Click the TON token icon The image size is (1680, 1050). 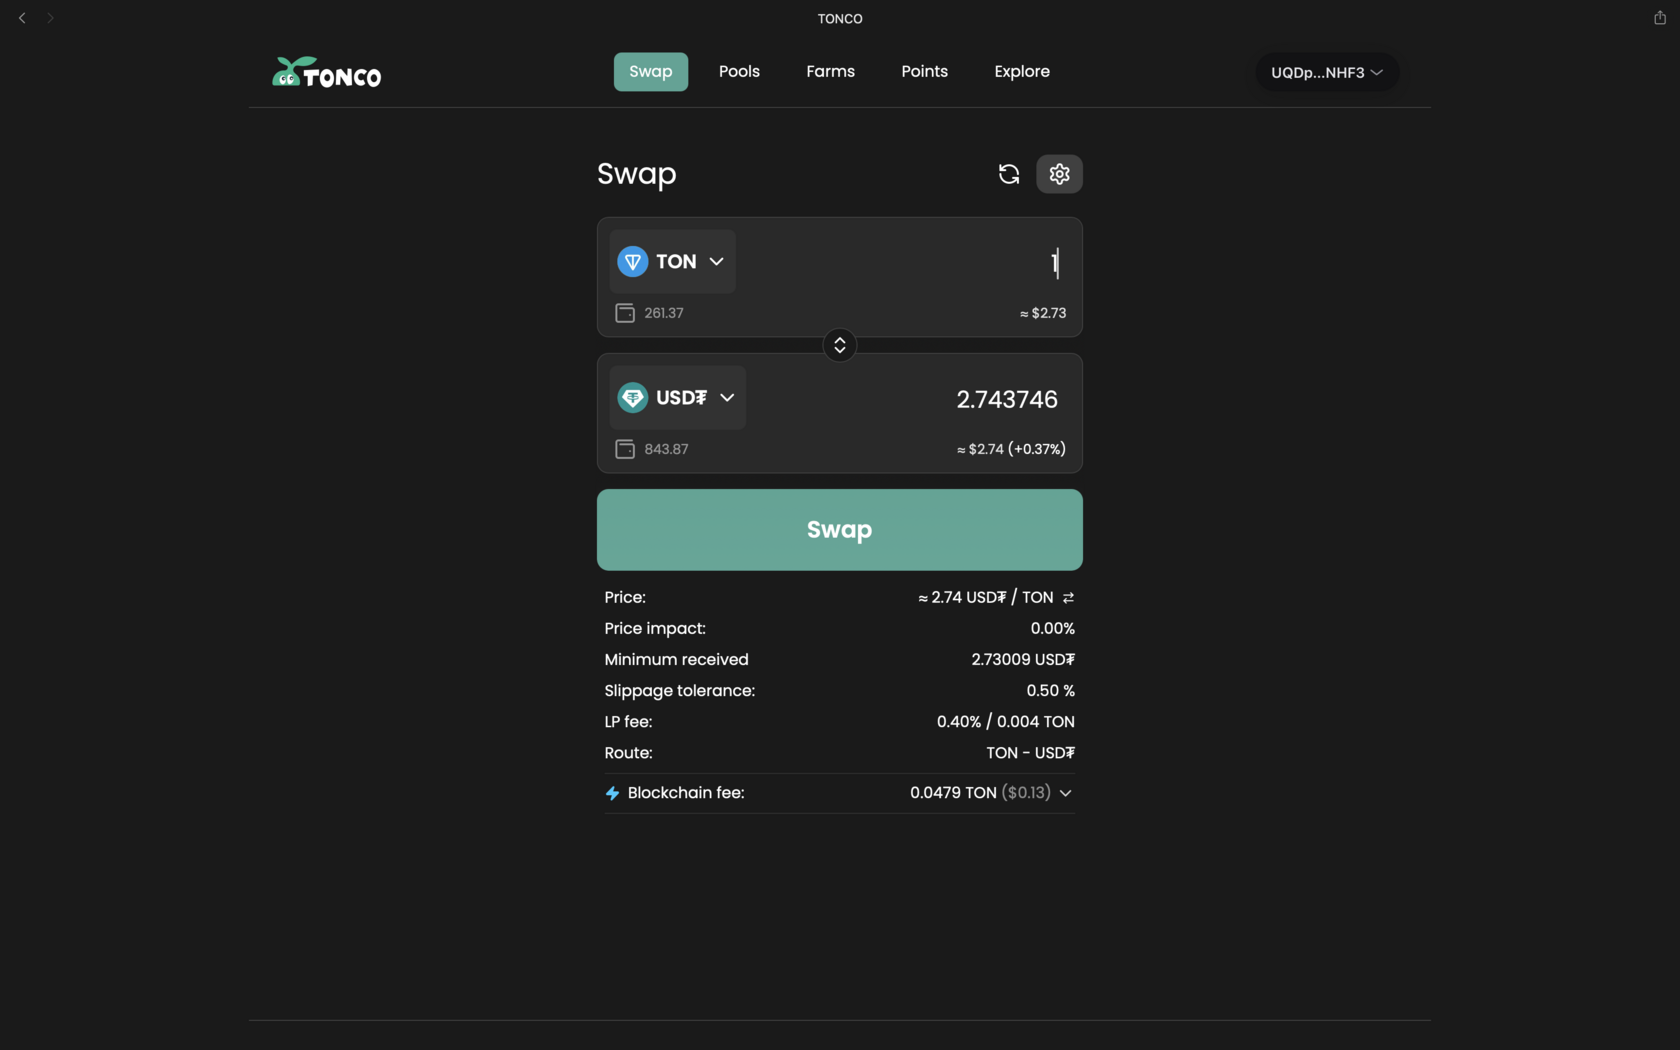(x=633, y=262)
